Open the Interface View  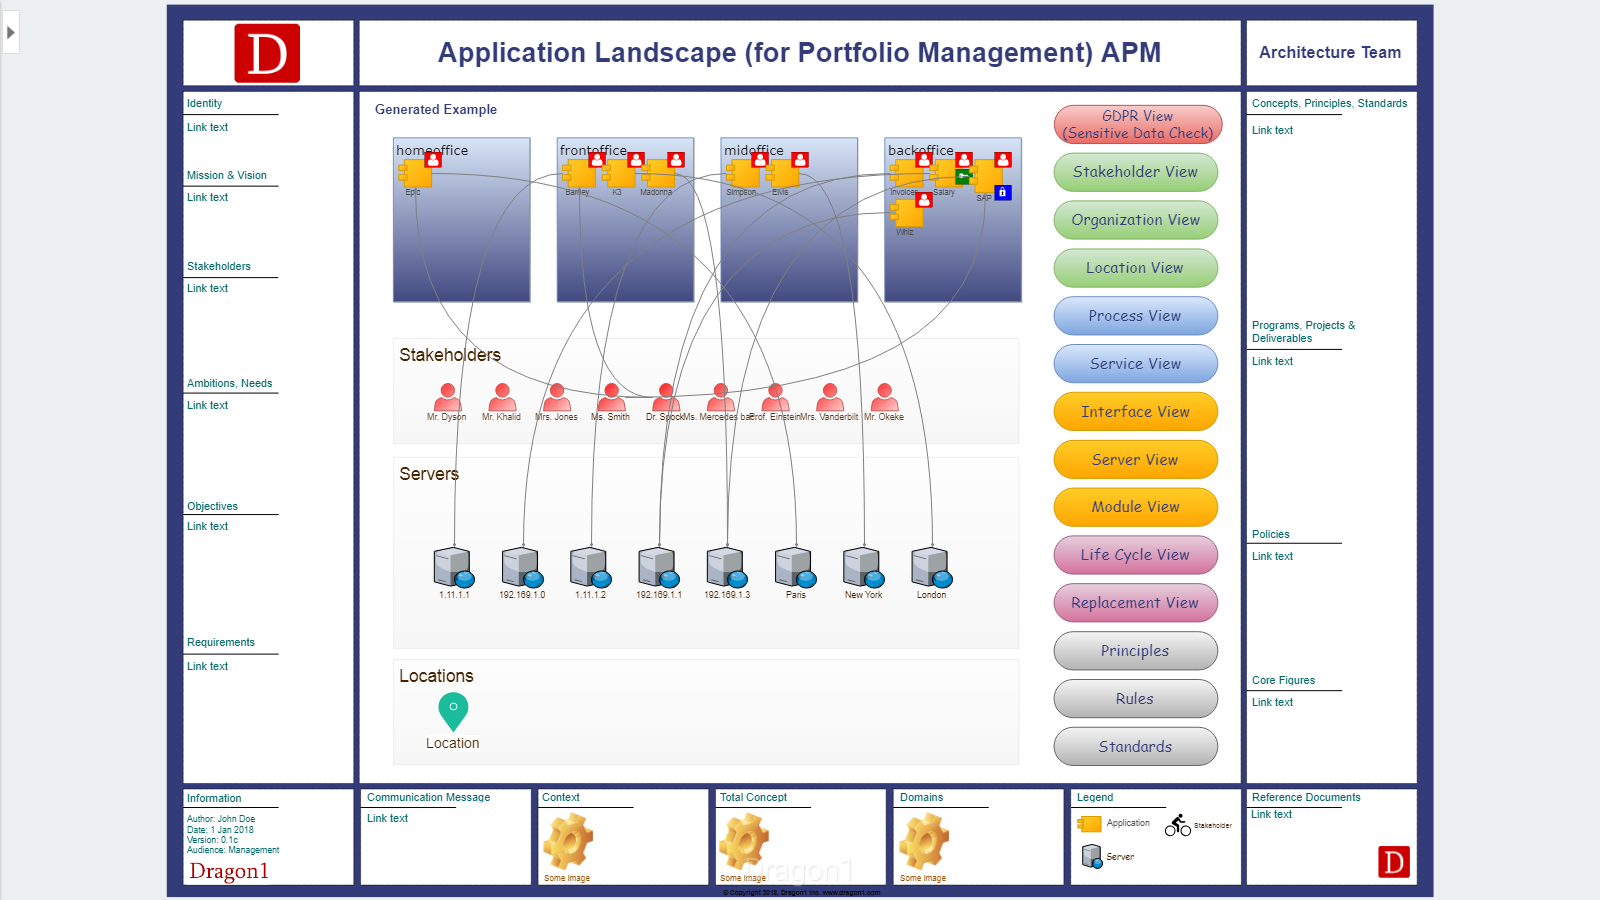coord(1136,412)
